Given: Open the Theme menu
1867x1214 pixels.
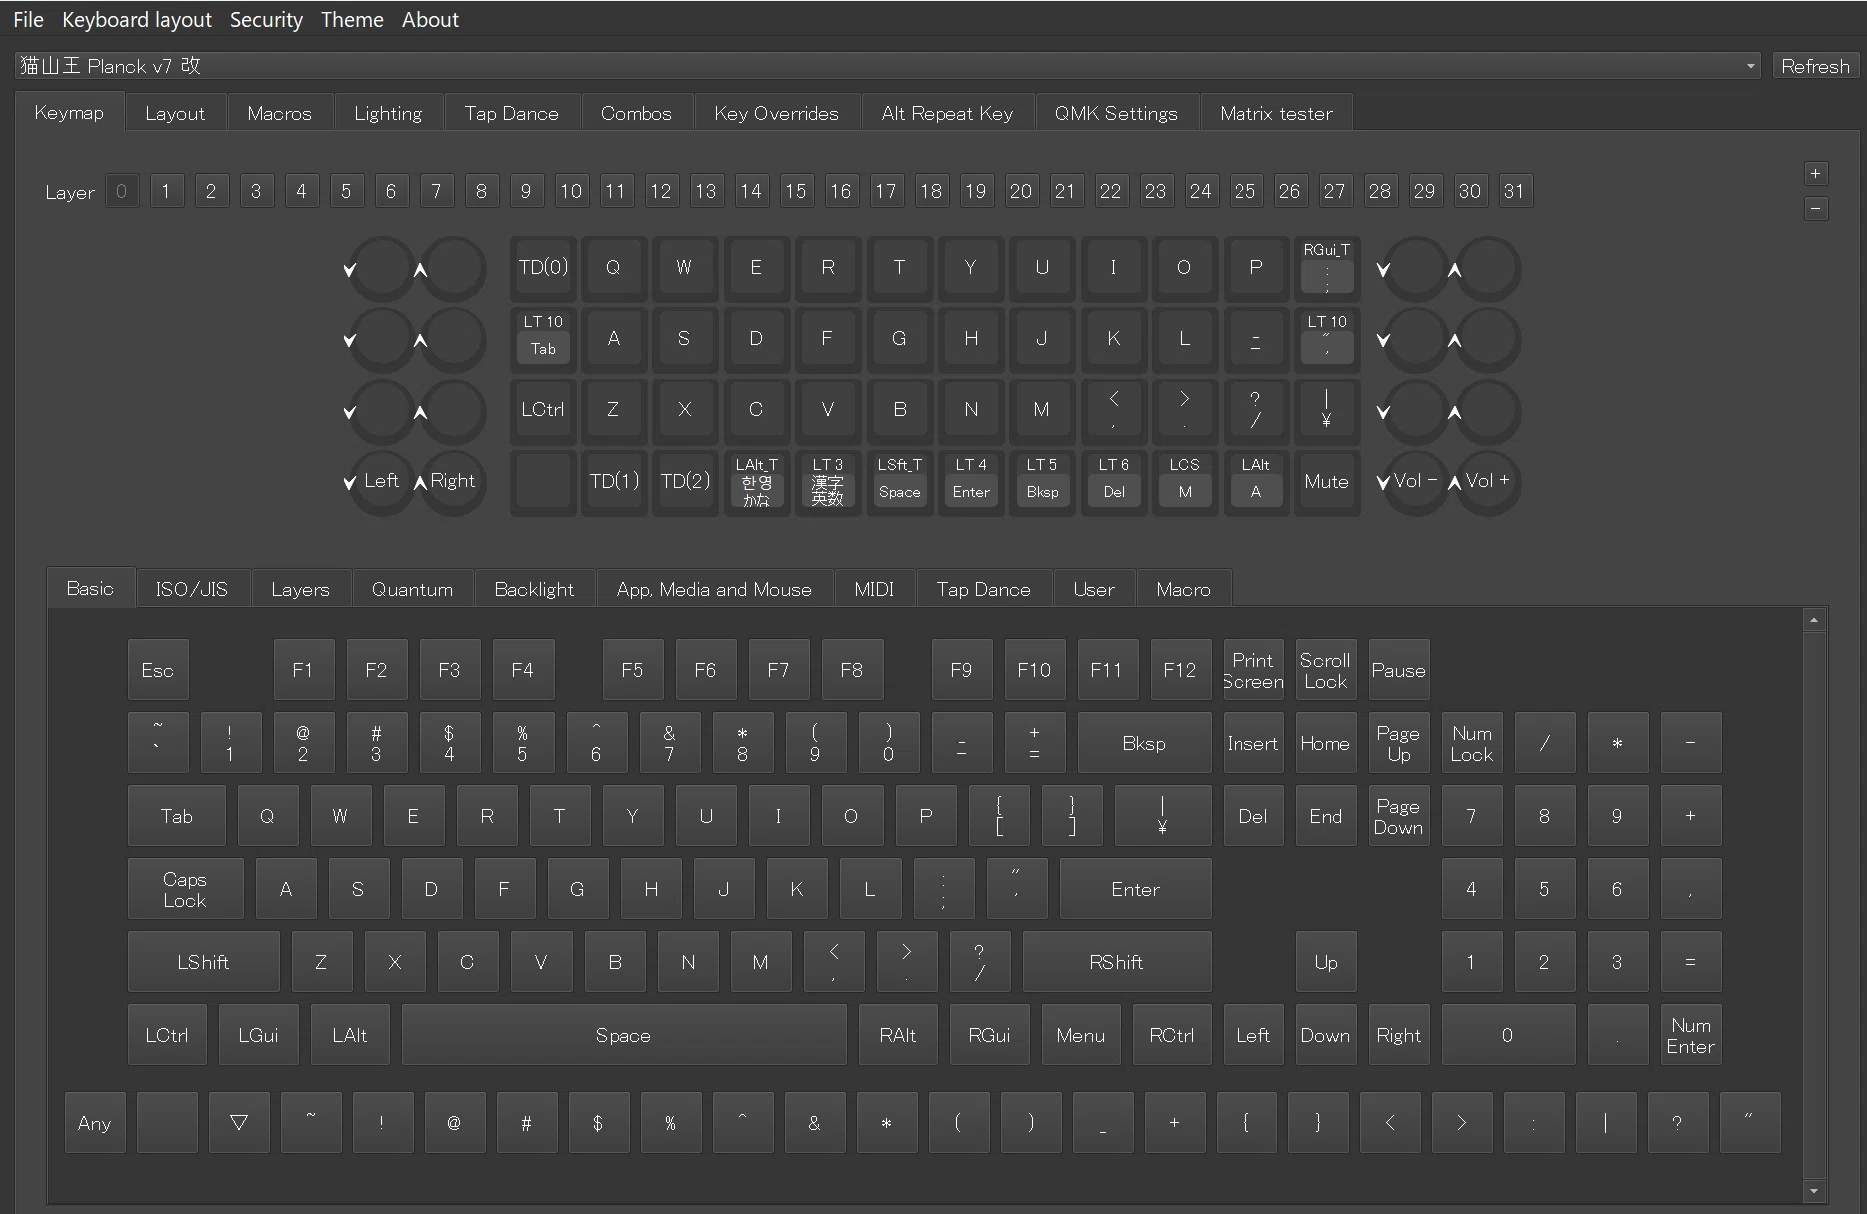Looking at the screenshot, I should pyautogui.click(x=352, y=20).
